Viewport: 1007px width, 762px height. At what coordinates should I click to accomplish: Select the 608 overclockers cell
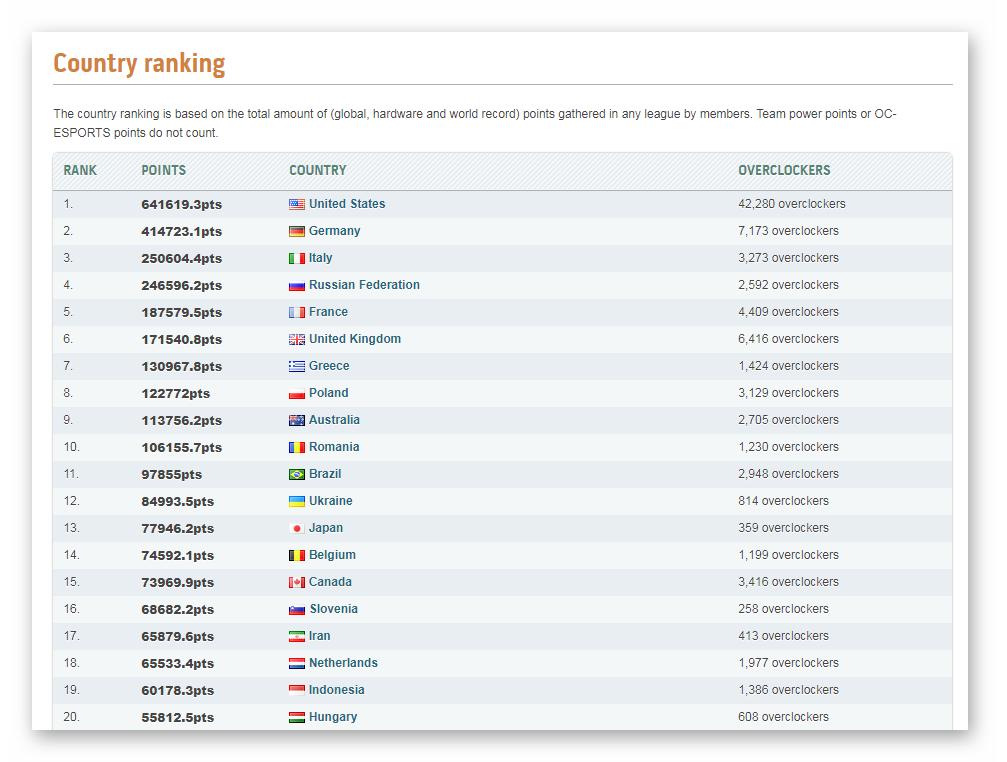(784, 716)
